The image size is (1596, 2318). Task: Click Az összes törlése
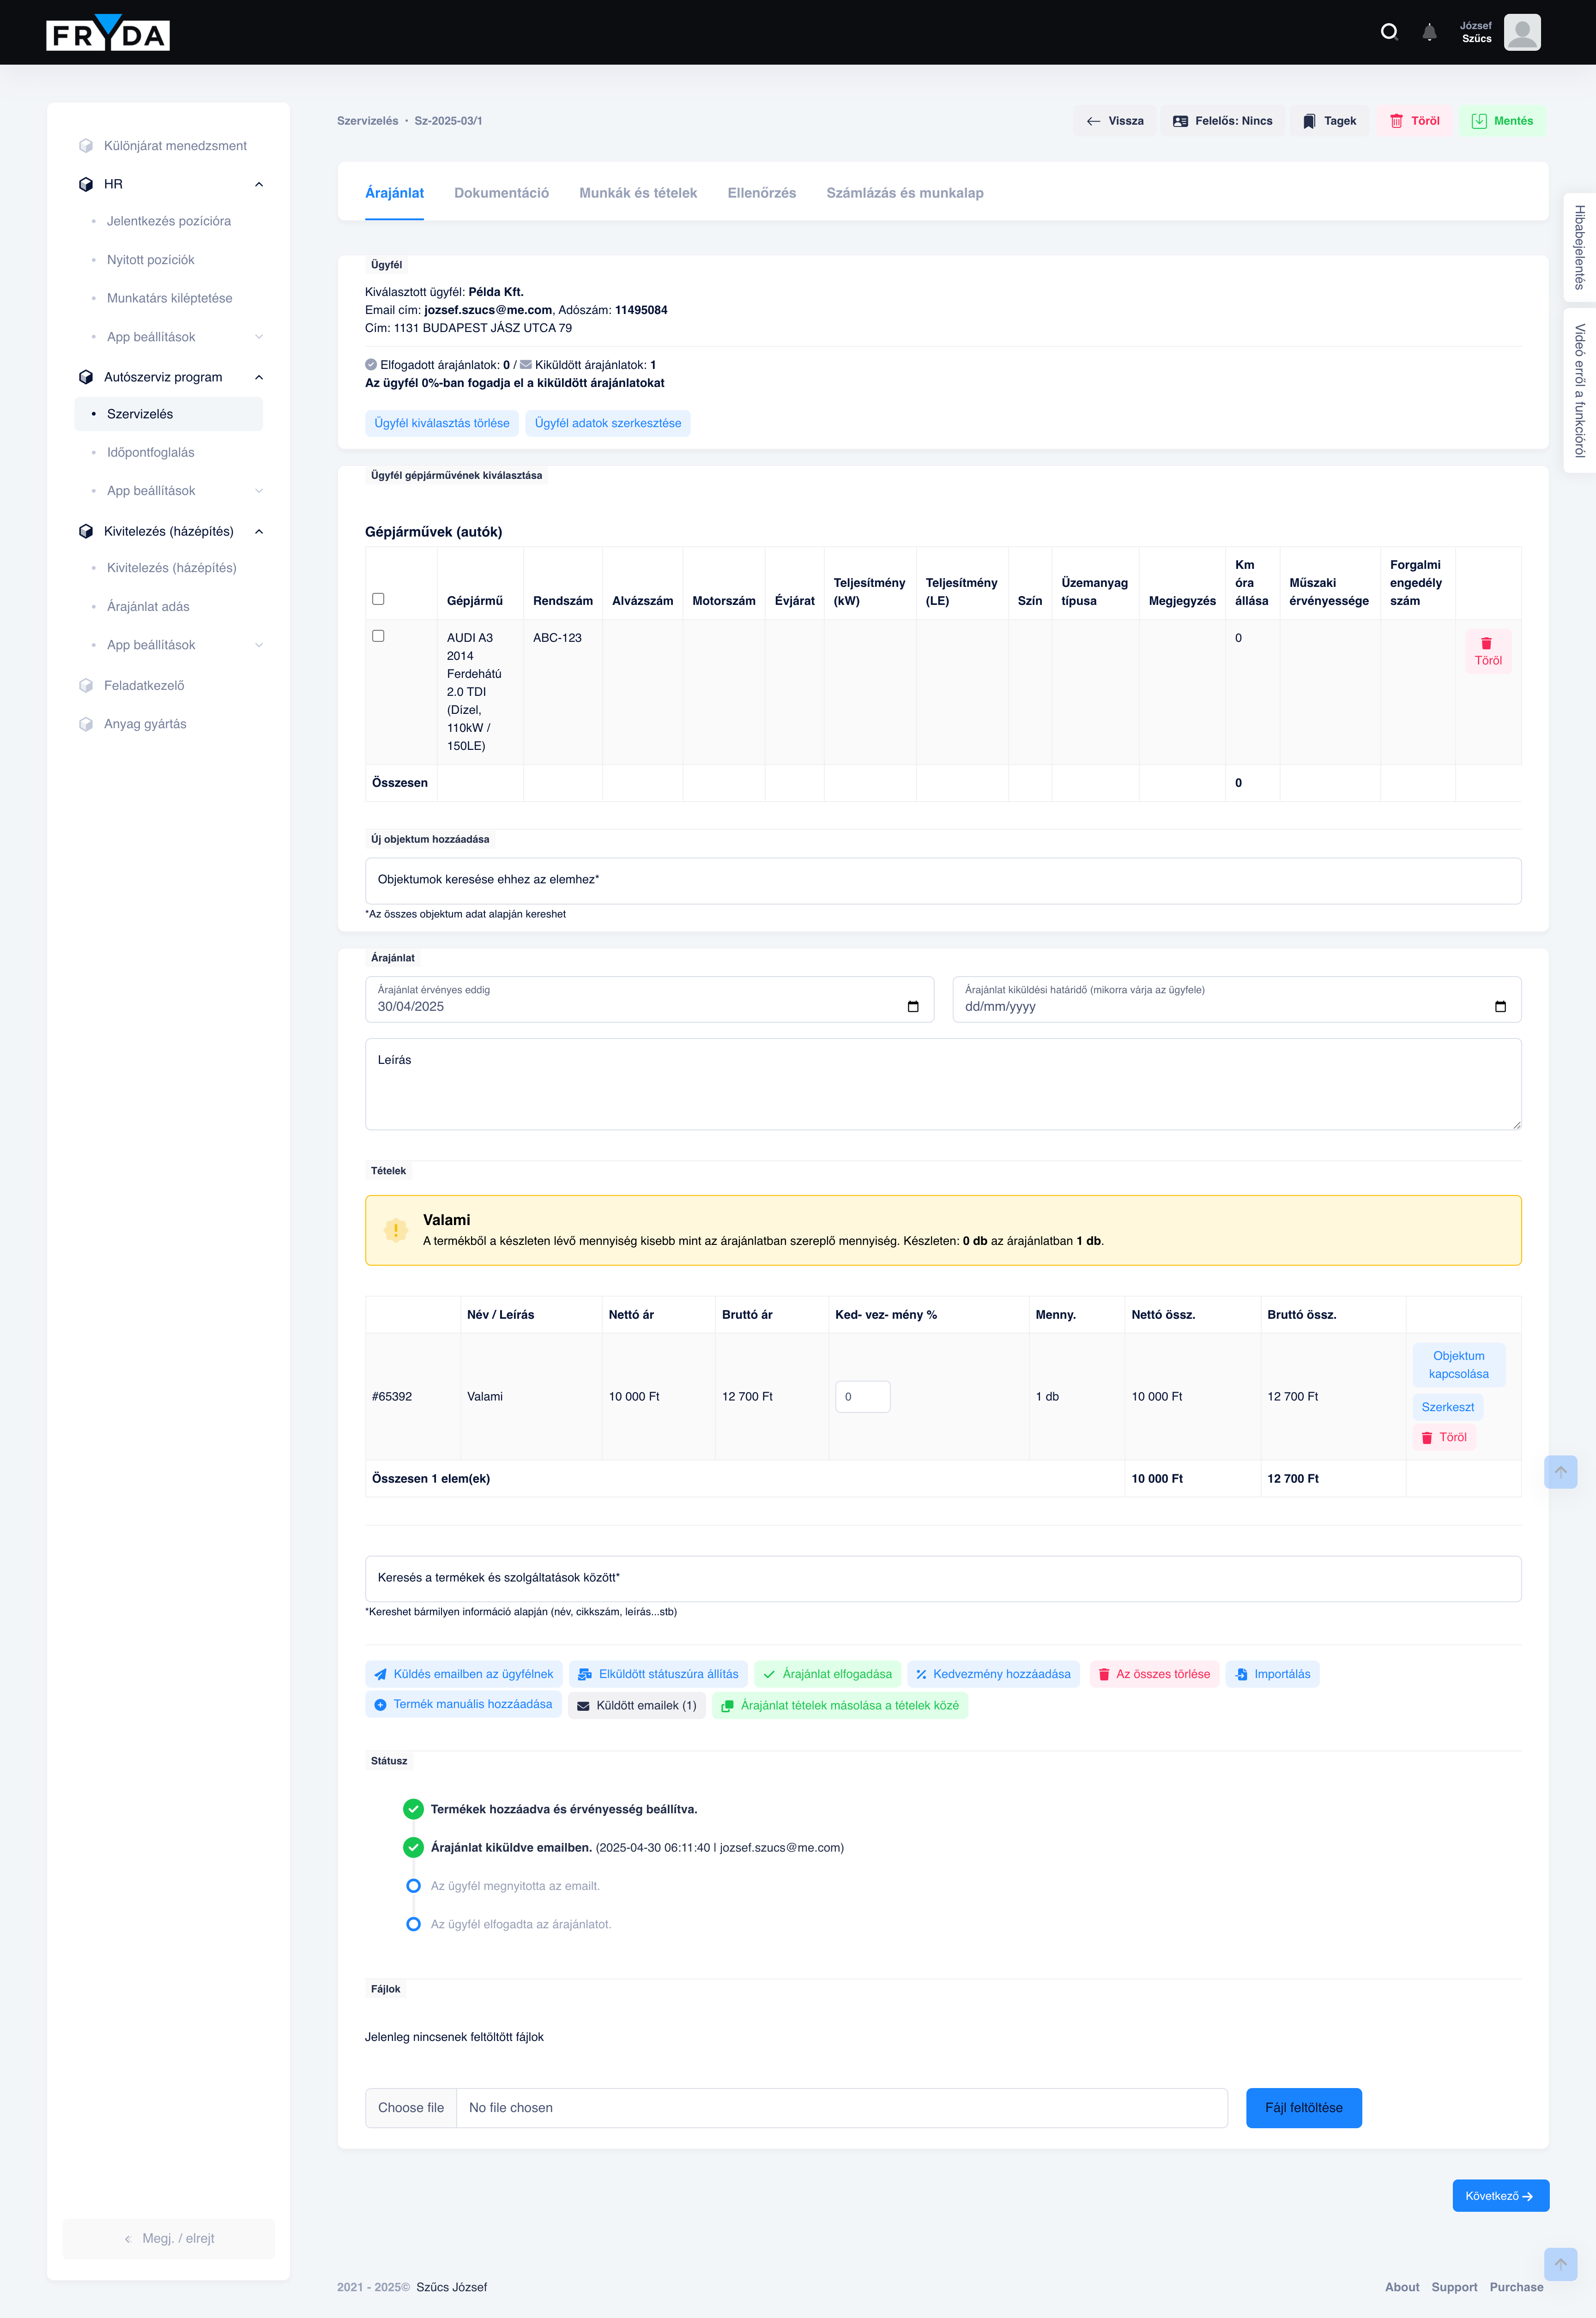point(1154,1674)
